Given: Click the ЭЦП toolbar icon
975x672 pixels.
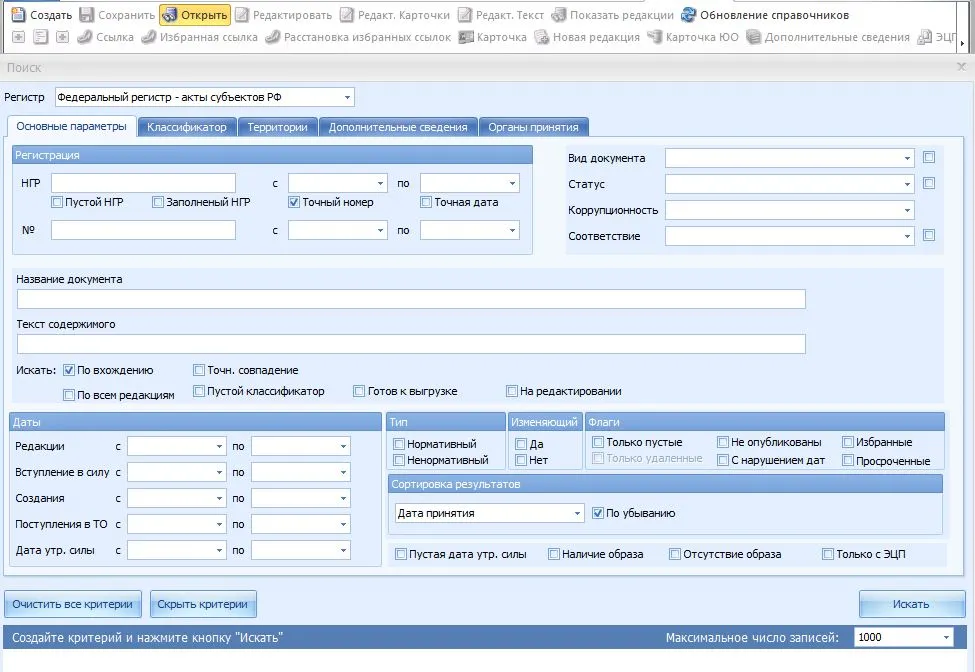Looking at the screenshot, I should pyautogui.click(x=925, y=37).
